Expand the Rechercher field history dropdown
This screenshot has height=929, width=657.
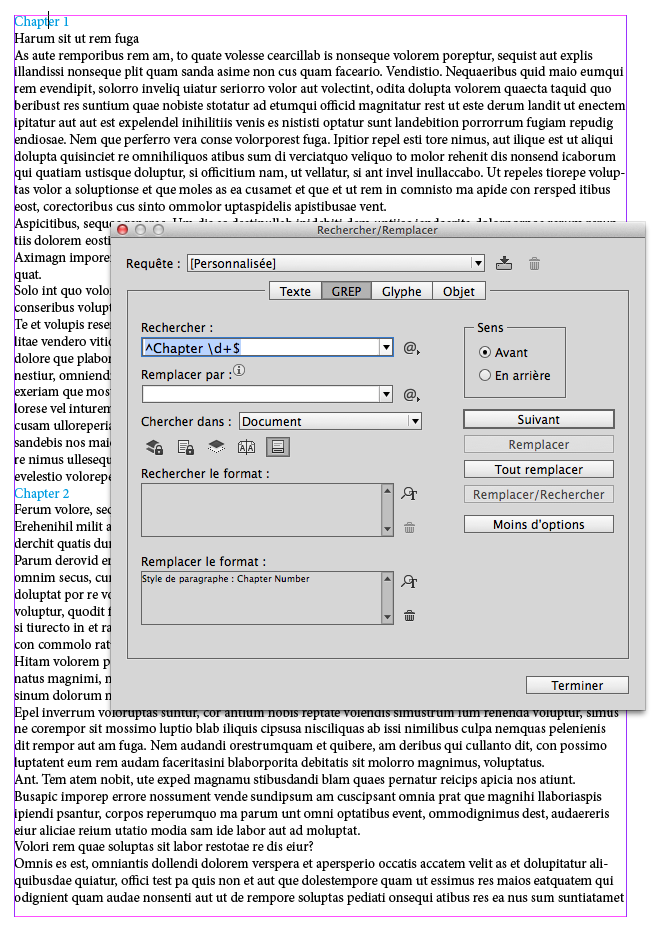pos(386,347)
